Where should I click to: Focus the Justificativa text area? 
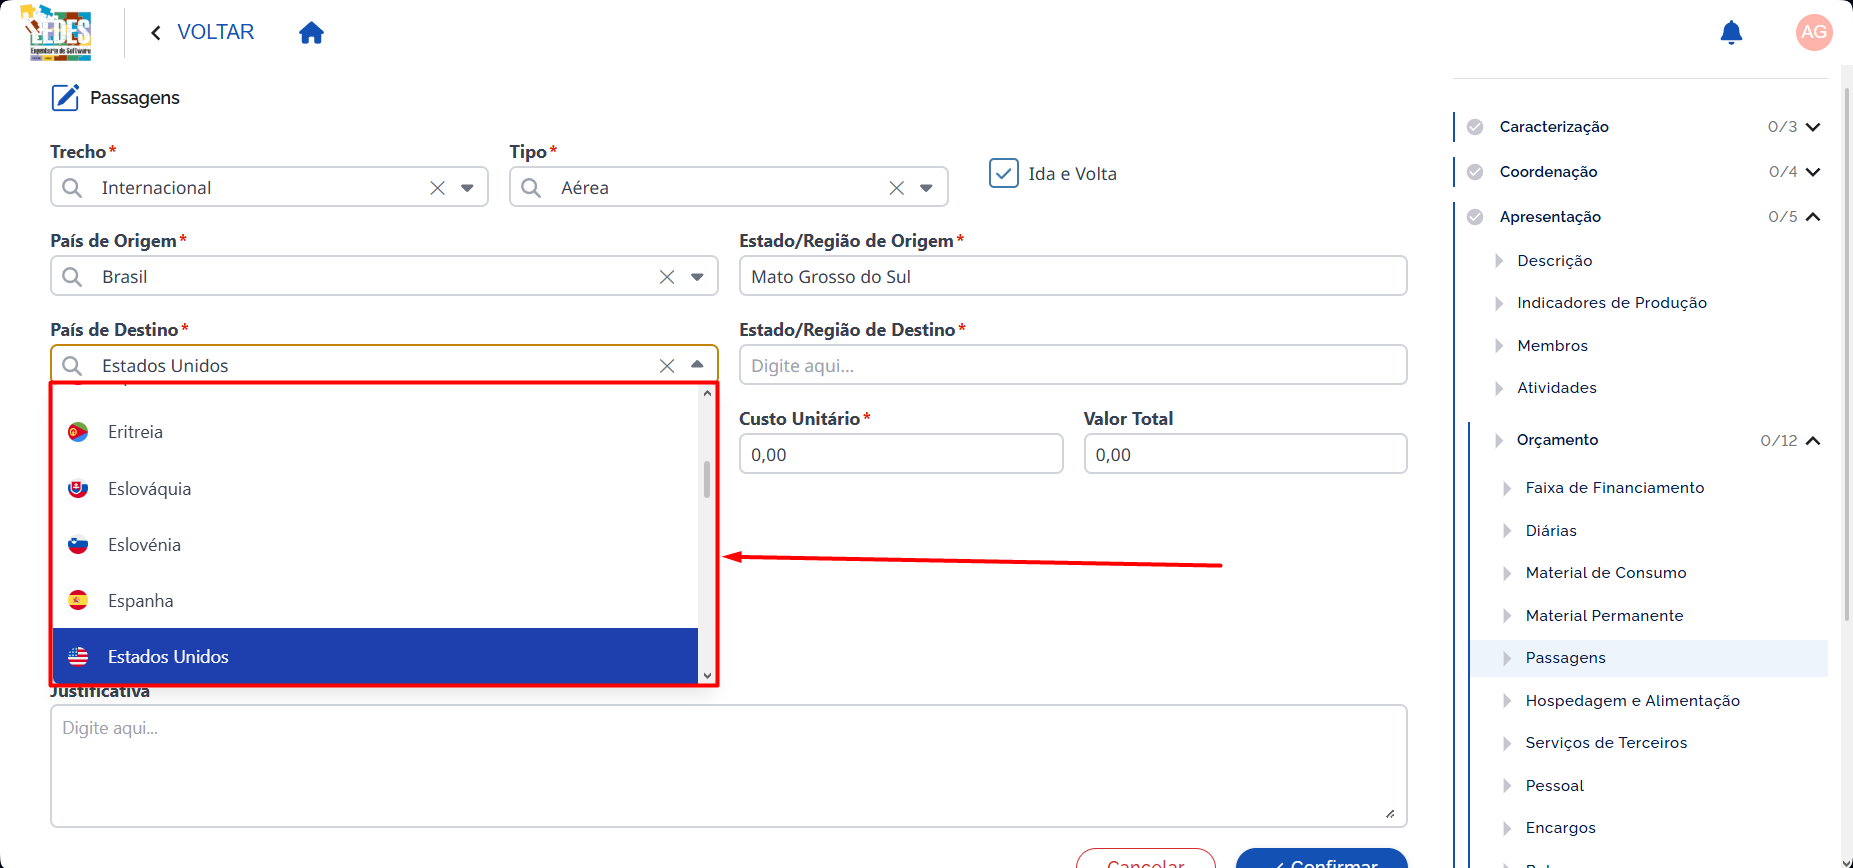(x=729, y=766)
